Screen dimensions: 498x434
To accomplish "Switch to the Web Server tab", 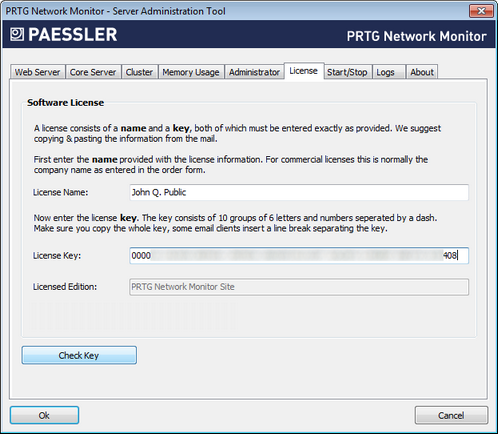I will [x=38, y=72].
